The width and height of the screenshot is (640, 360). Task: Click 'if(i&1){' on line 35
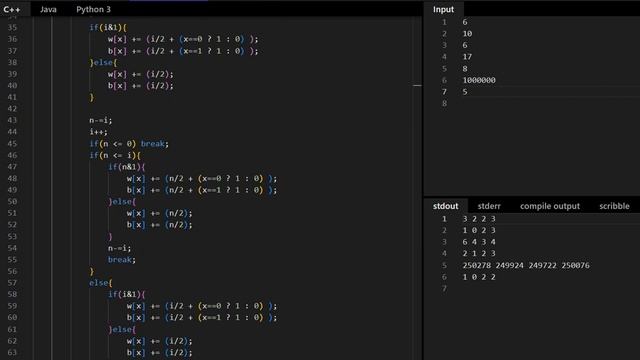(x=108, y=27)
